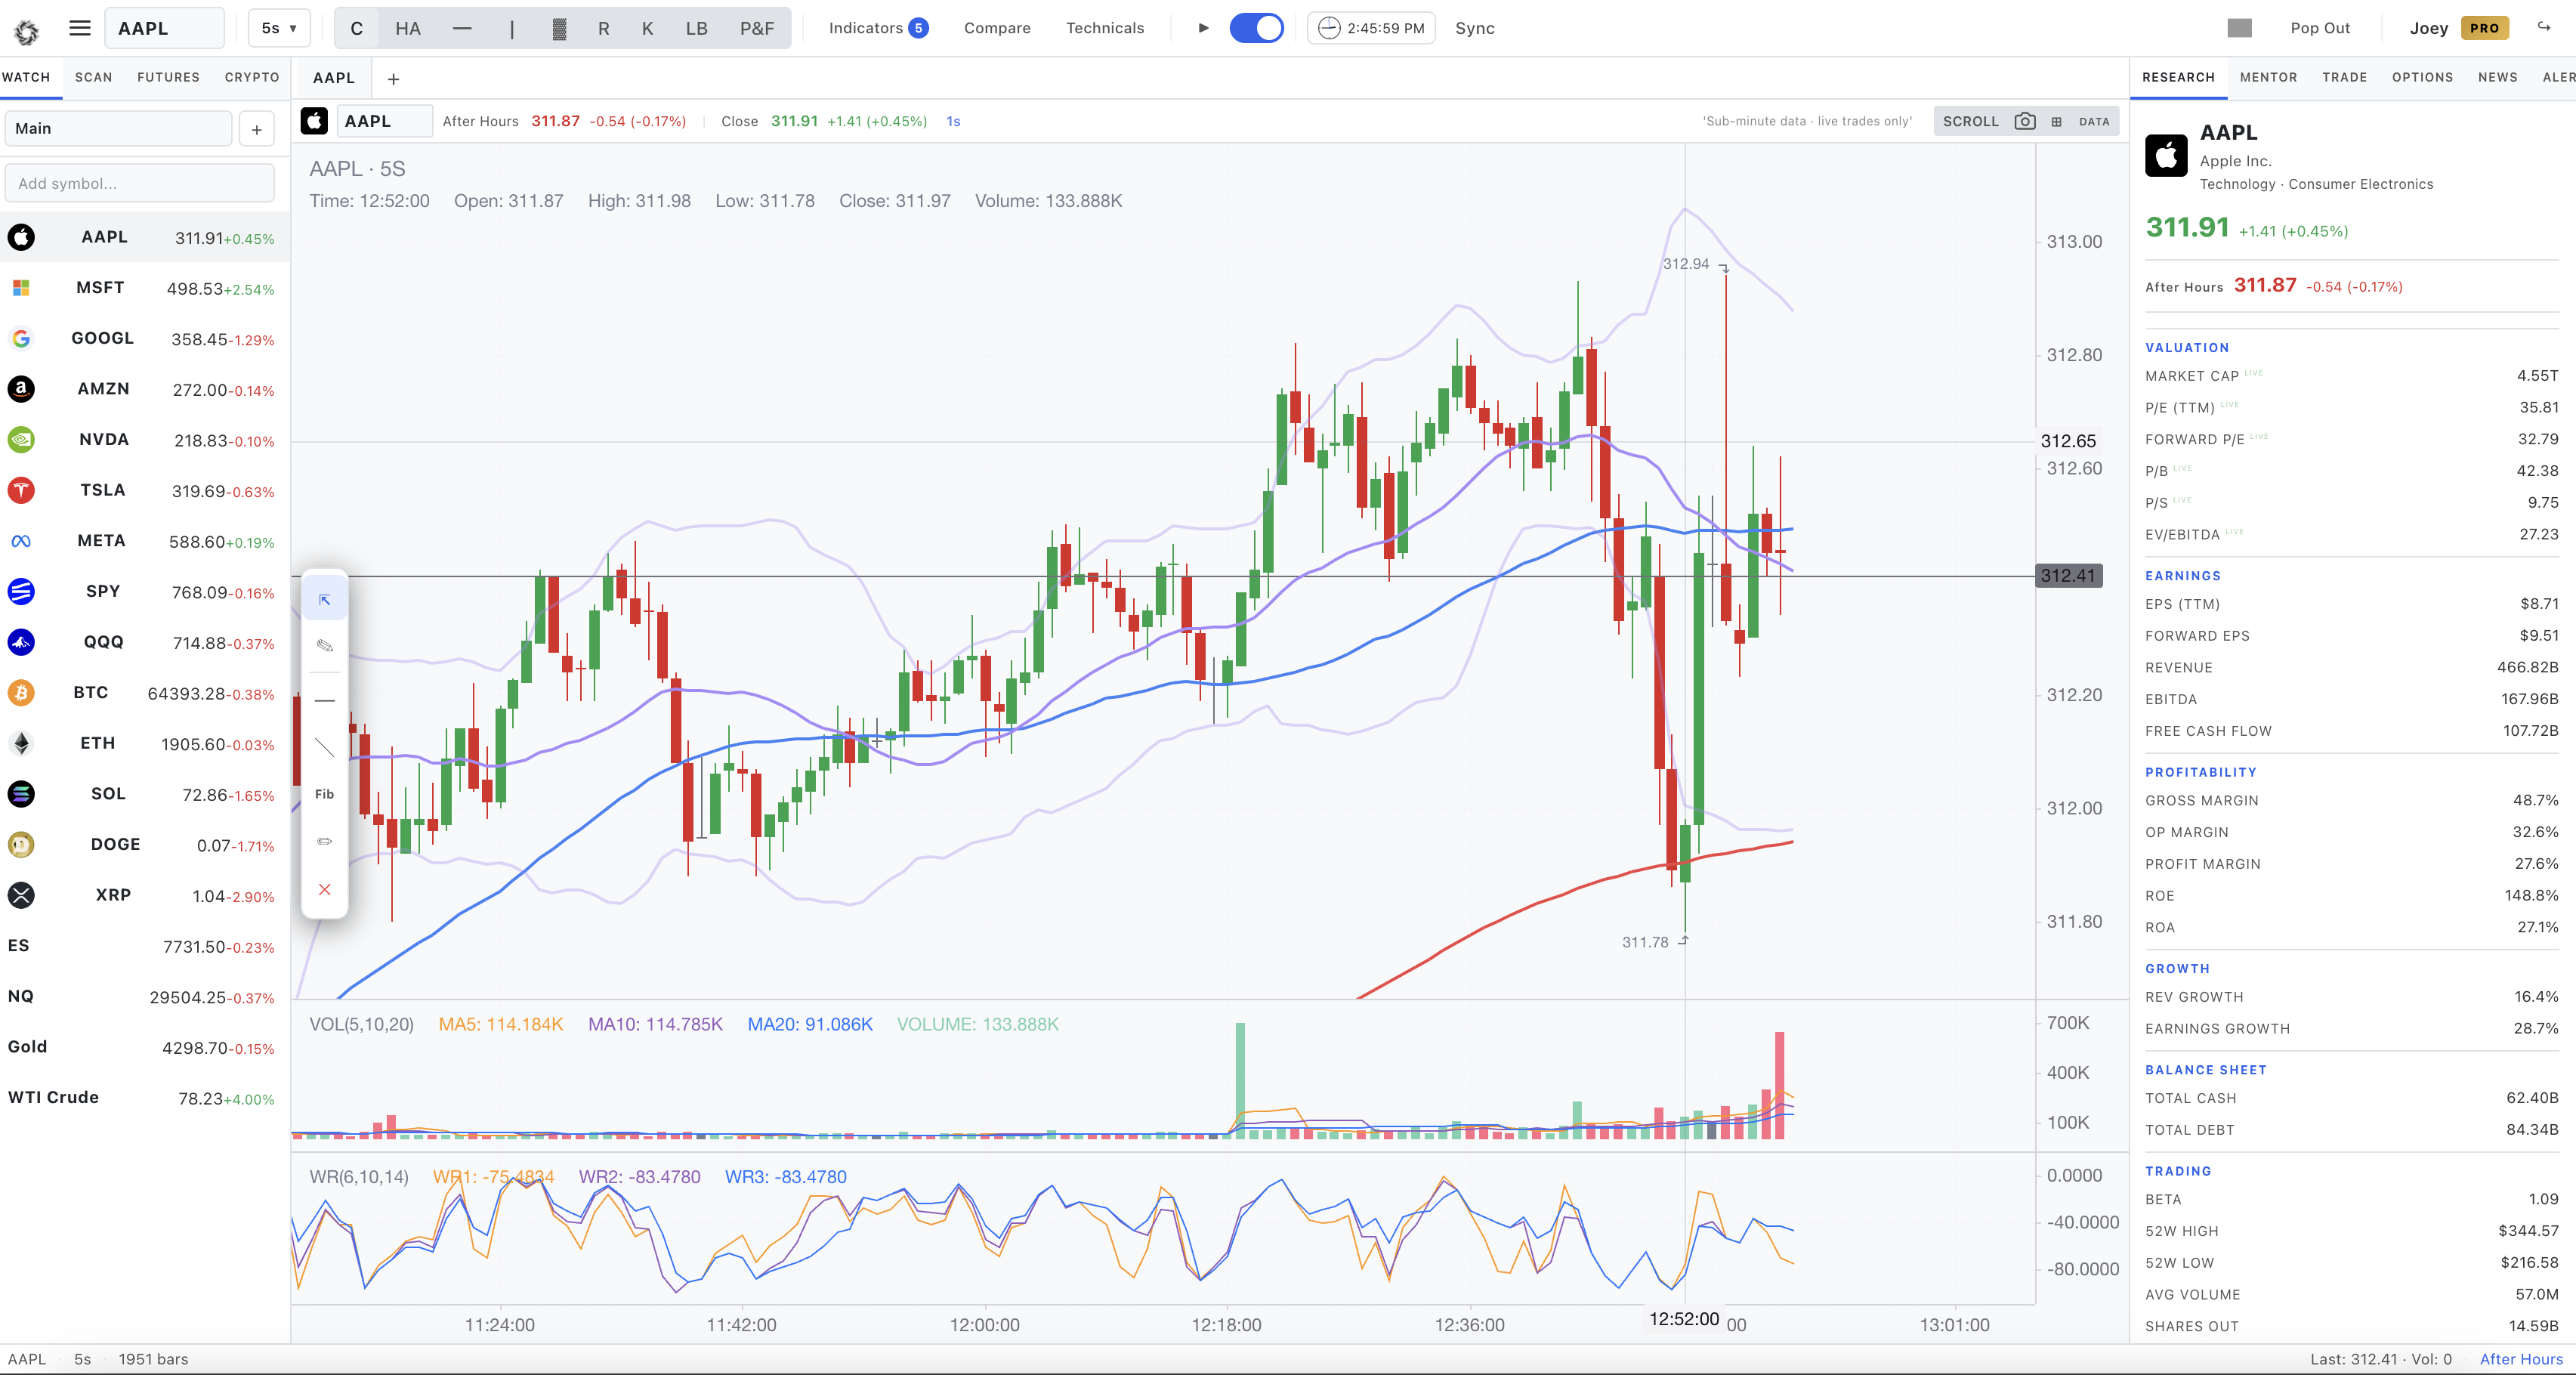Toggle SCROLL mode

pos(1970,121)
